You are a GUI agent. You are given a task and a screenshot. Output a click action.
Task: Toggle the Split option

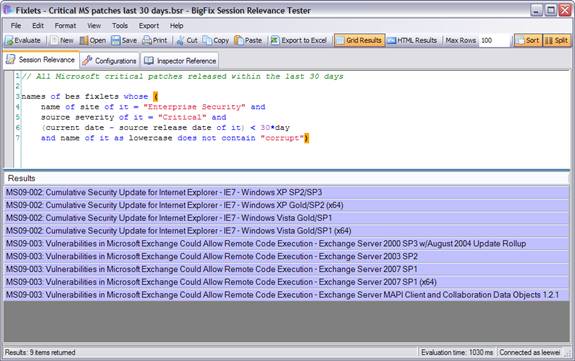[557, 40]
